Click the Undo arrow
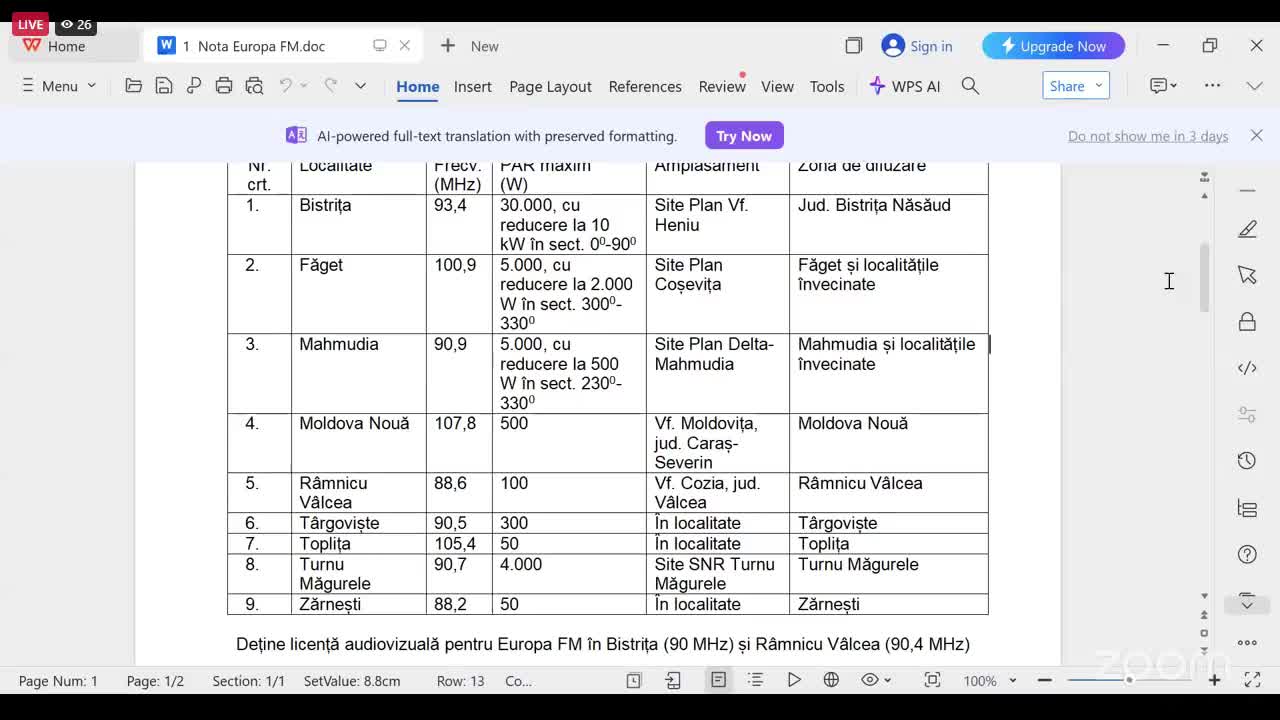This screenshot has width=1280, height=720. 285,86
